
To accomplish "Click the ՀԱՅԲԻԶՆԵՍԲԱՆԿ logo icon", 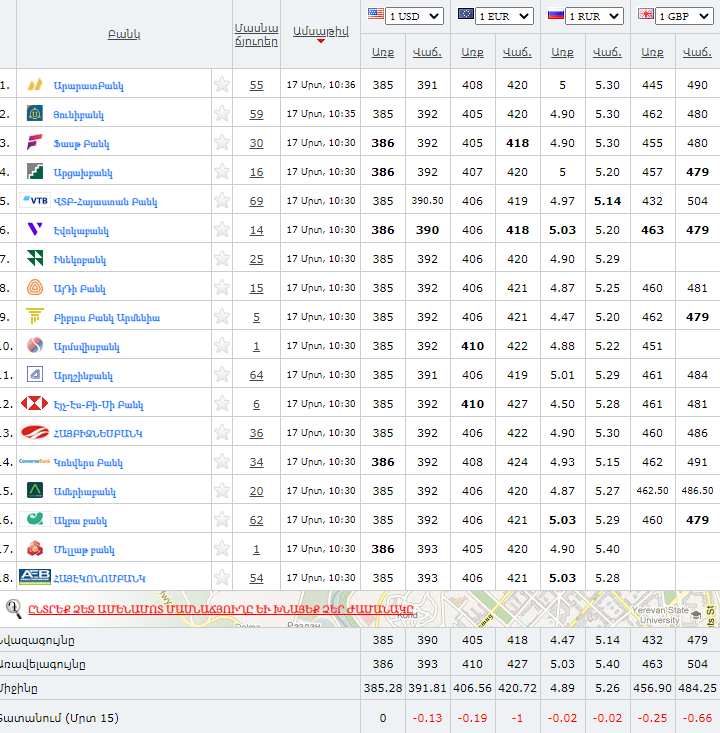I will [x=35, y=432].
